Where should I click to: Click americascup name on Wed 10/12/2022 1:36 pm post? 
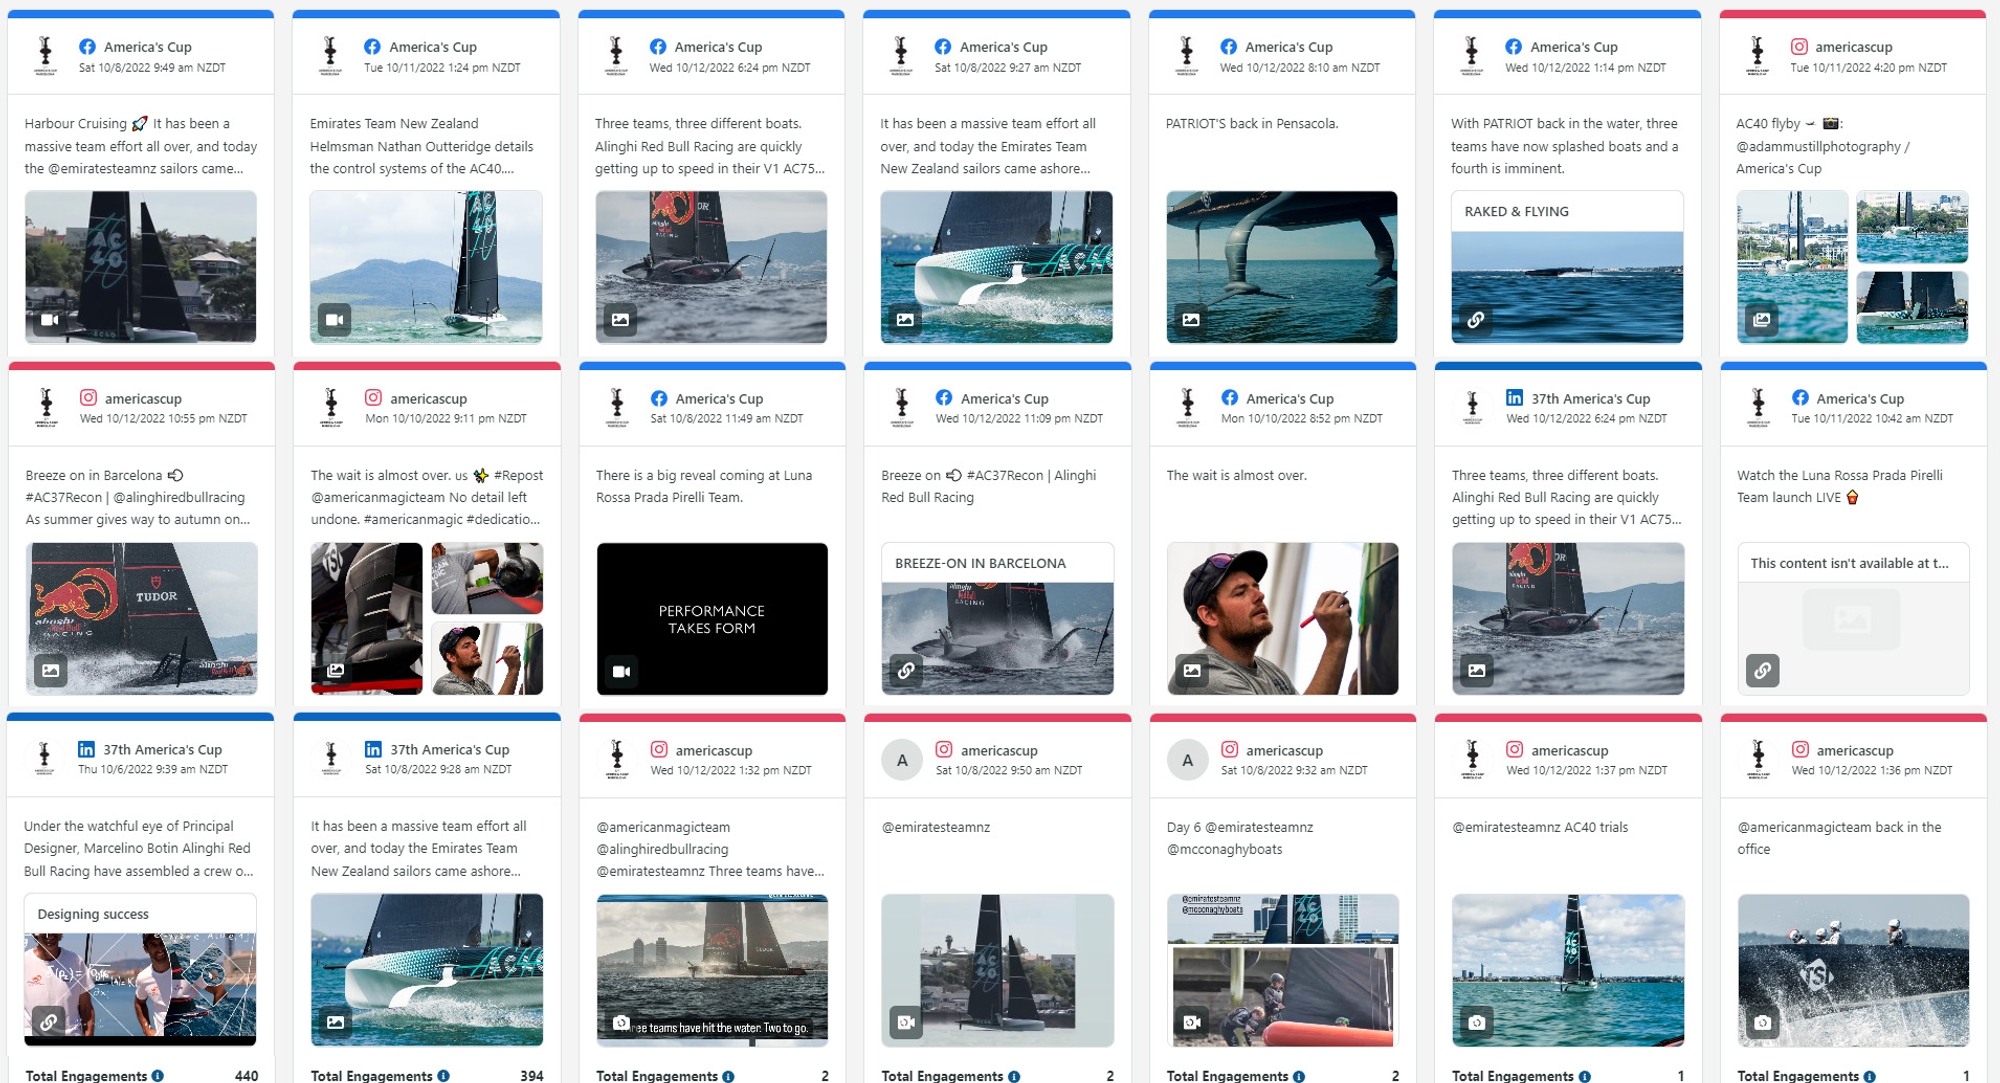click(x=1854, y=750)
